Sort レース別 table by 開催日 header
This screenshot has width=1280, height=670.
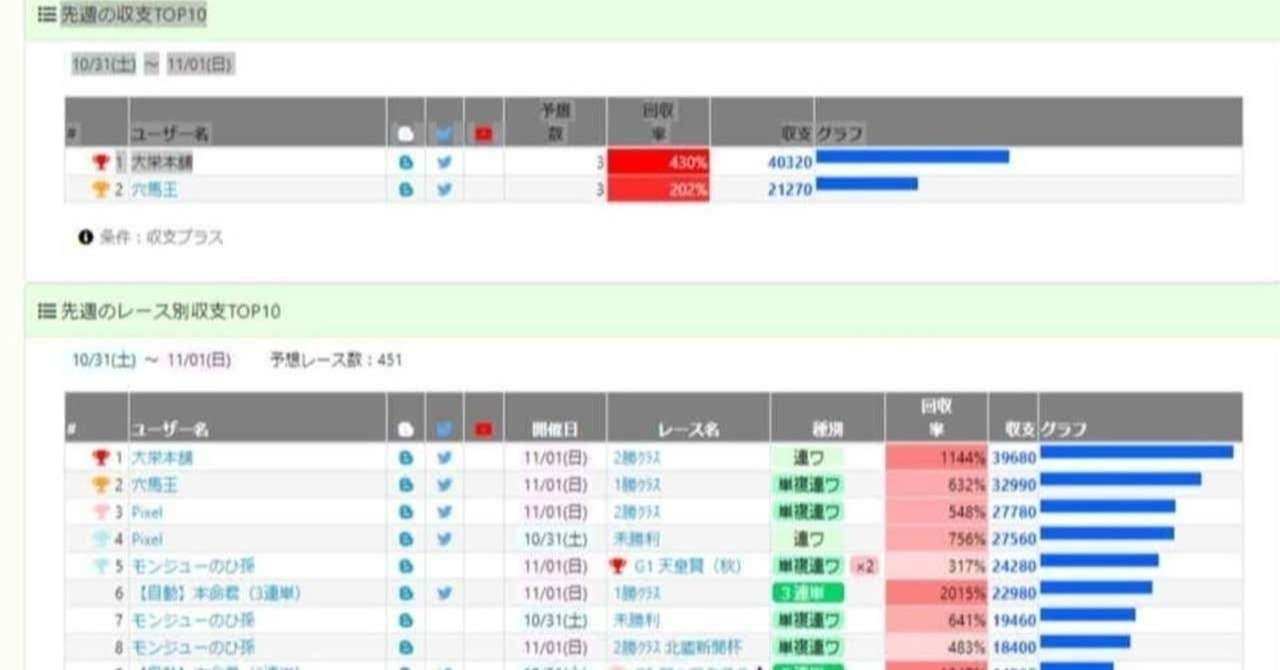click(x=555, y=429)
